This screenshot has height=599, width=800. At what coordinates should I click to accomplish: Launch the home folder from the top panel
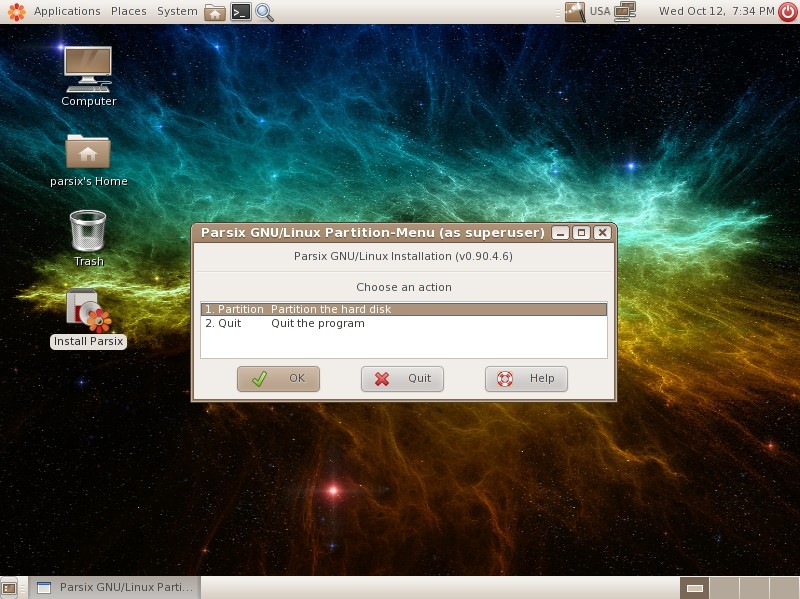[215, 12]
